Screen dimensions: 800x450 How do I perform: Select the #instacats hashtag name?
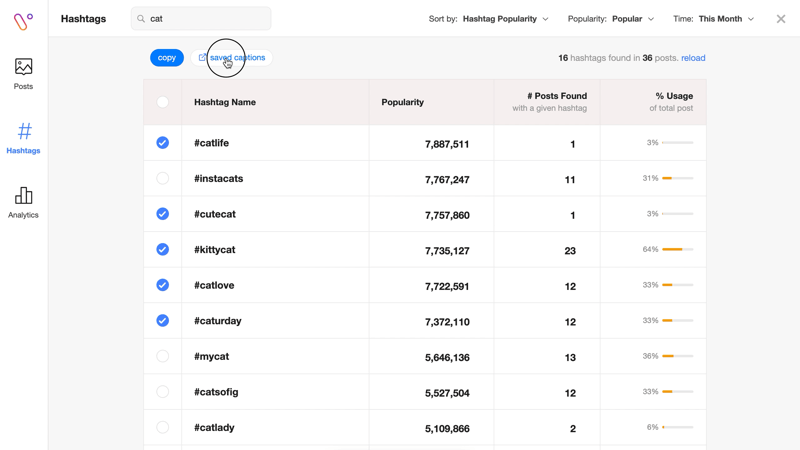tap(218, 179)
